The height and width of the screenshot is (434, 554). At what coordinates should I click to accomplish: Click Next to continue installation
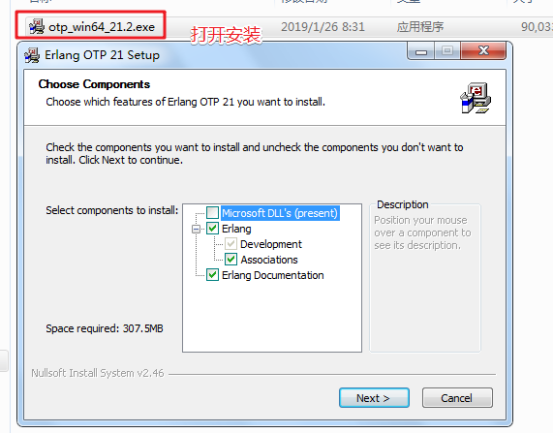[x=374, y=398]
